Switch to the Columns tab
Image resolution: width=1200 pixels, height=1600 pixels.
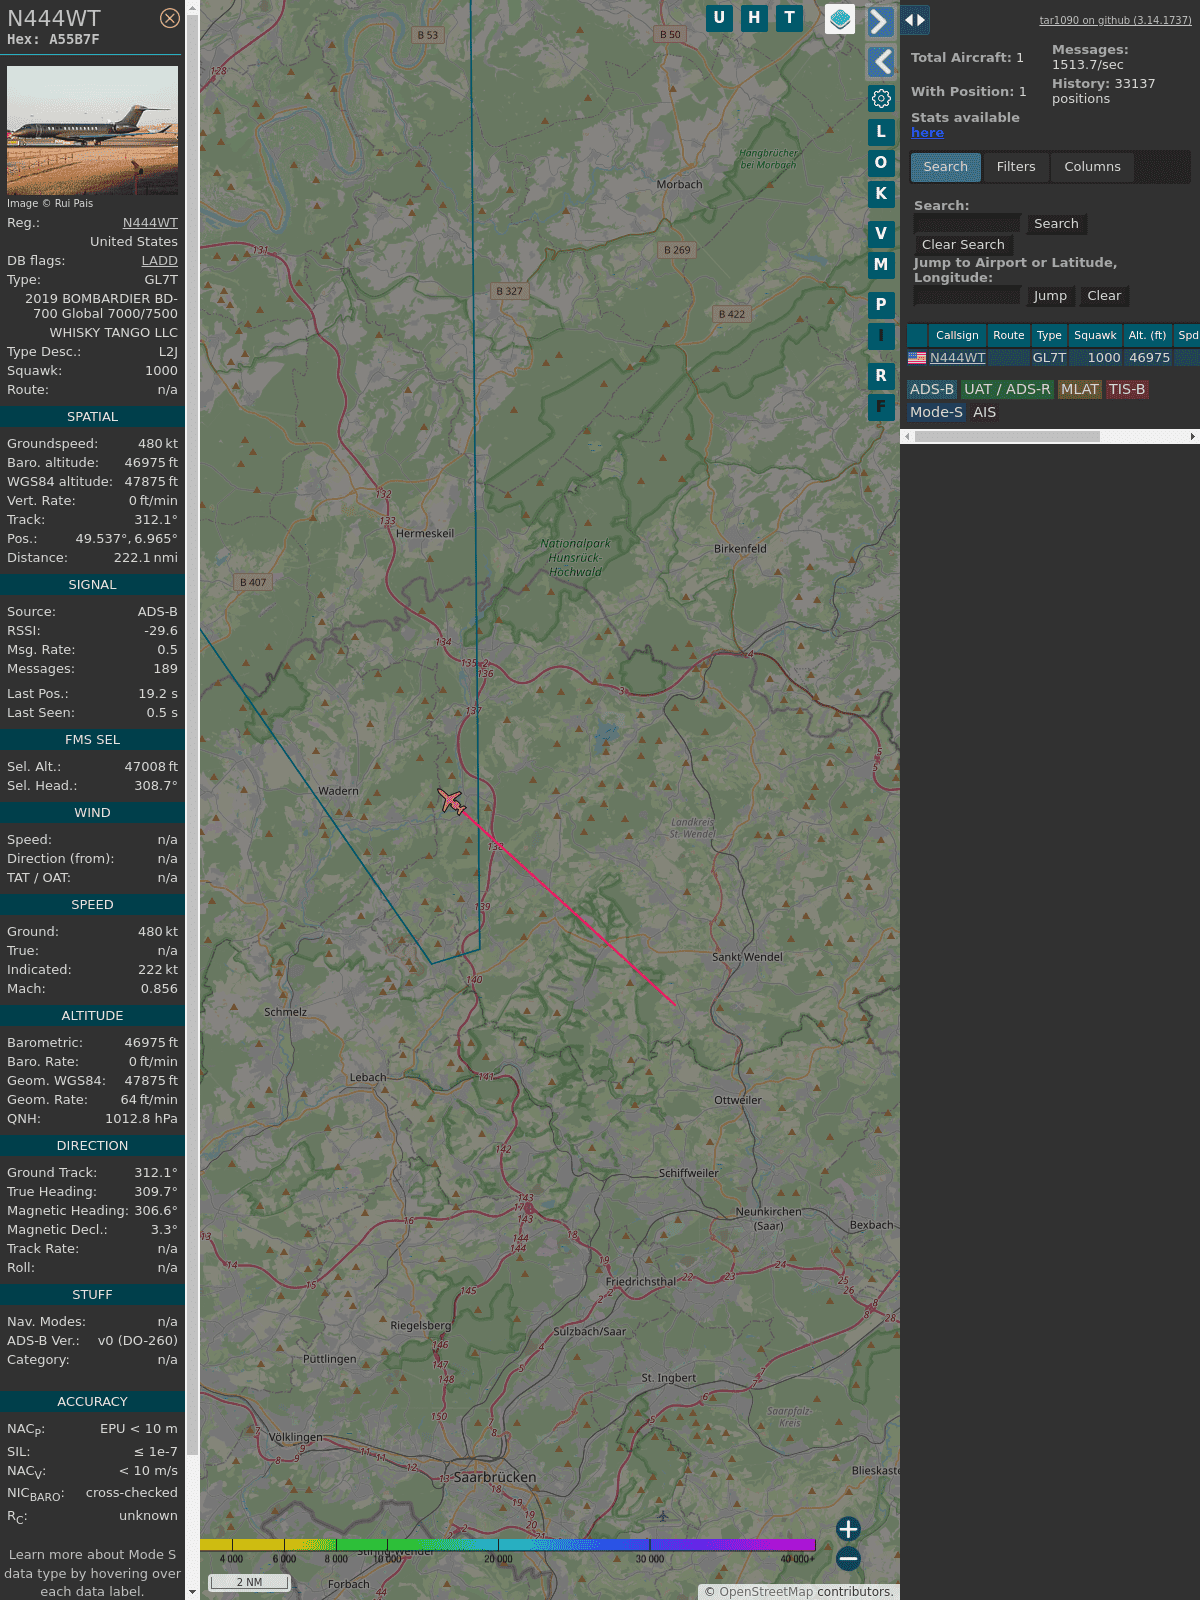[1092, 167]
